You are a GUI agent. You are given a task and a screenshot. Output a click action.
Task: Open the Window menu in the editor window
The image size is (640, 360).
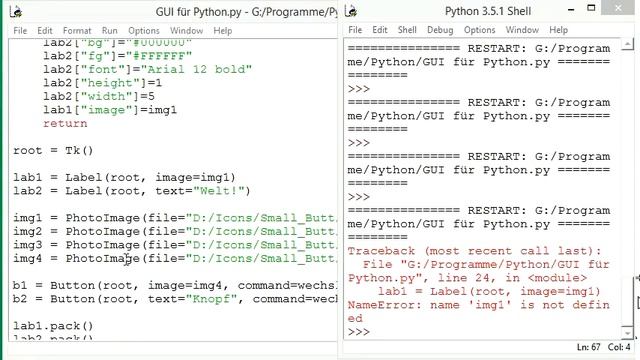pos(187,31)
